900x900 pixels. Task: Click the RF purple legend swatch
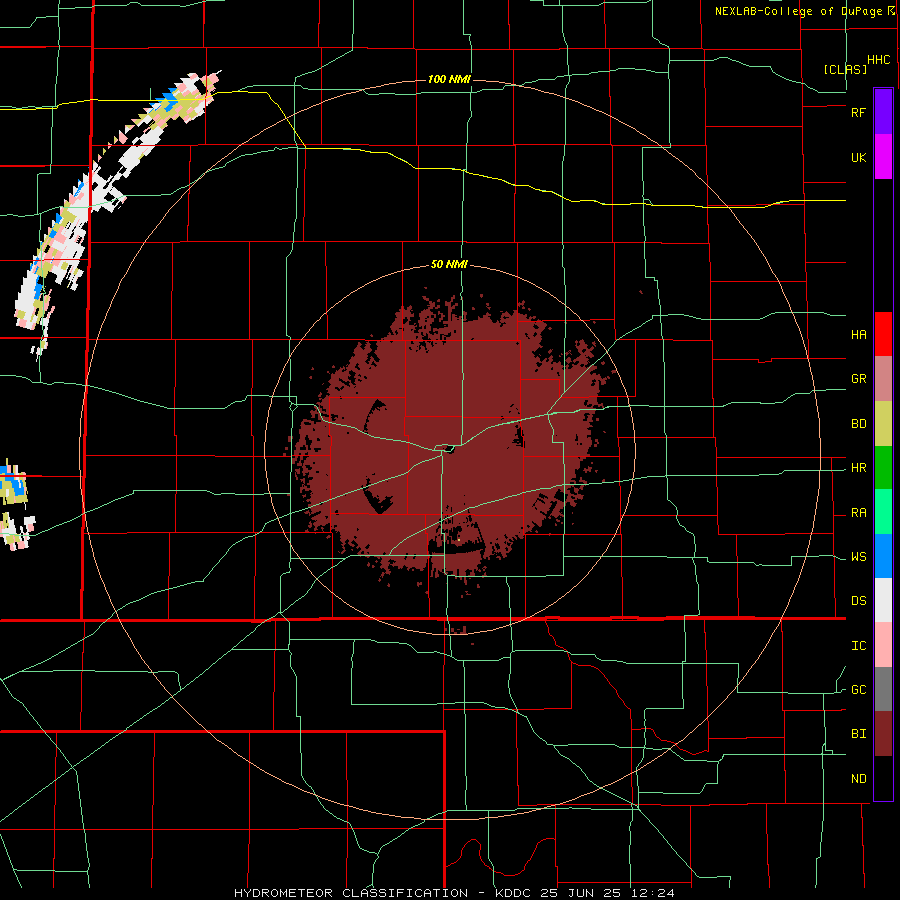pos(883,112)
